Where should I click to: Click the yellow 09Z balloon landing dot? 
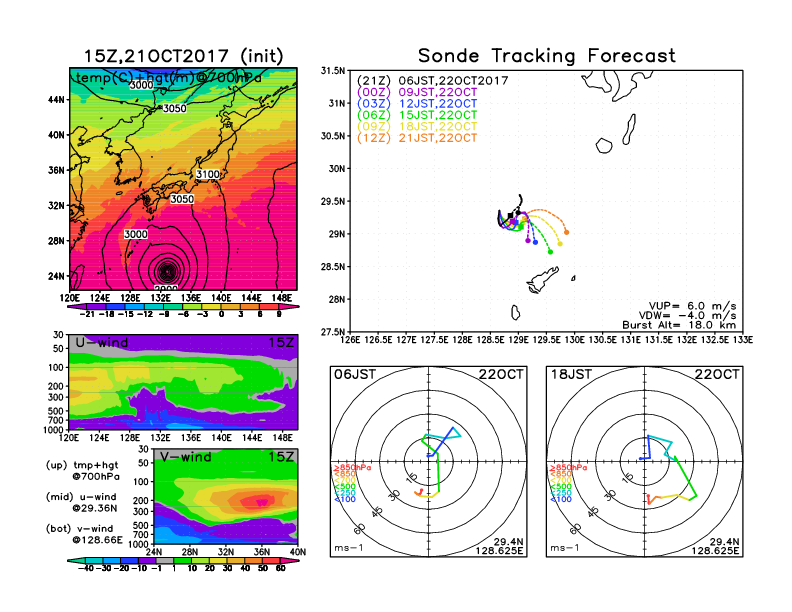pyautogui.click(x=560, y=242)
